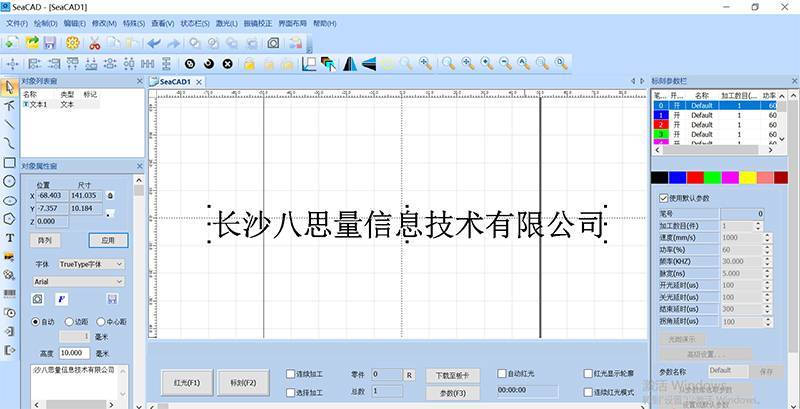800x409 pixels.
Task: Select the 中心距 radio button
Action: tap(101, 322)
